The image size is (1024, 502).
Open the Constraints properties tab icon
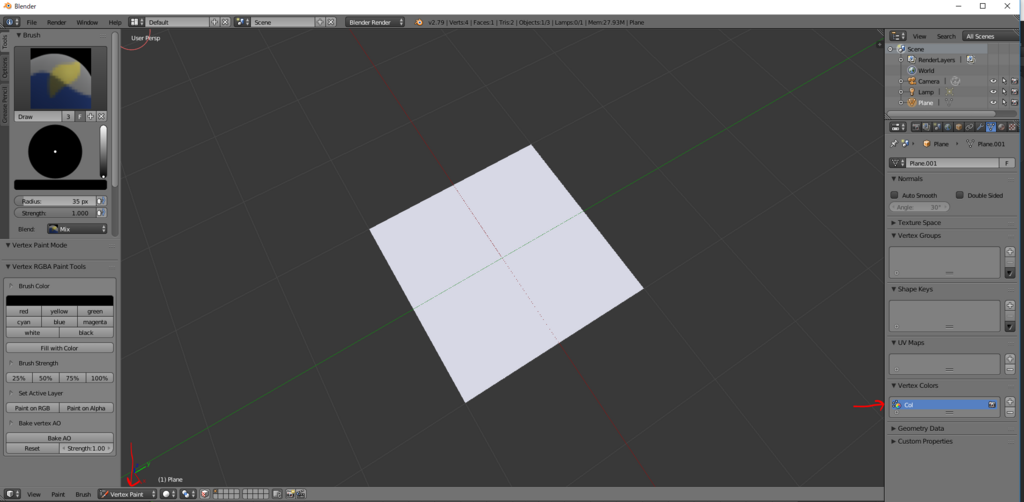pyautogui.click(x=969, y=127)
